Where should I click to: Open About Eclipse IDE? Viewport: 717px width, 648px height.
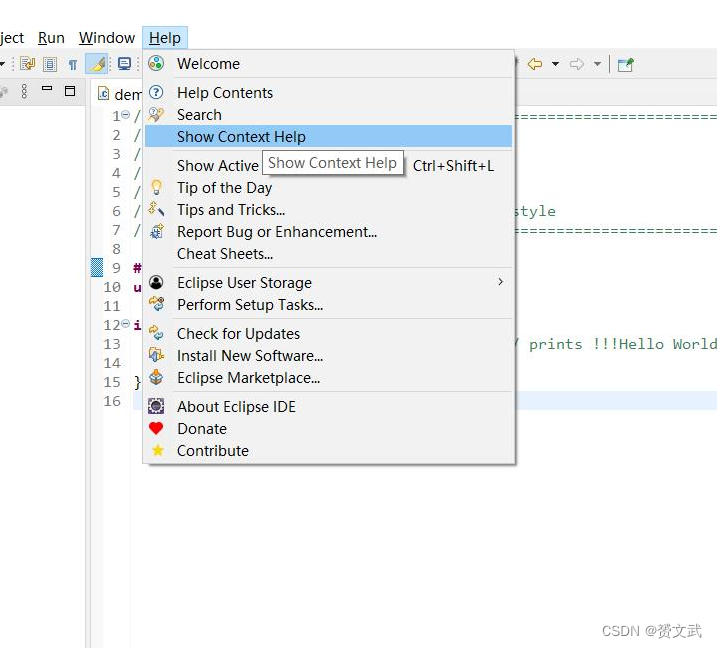tap(328, 407)
